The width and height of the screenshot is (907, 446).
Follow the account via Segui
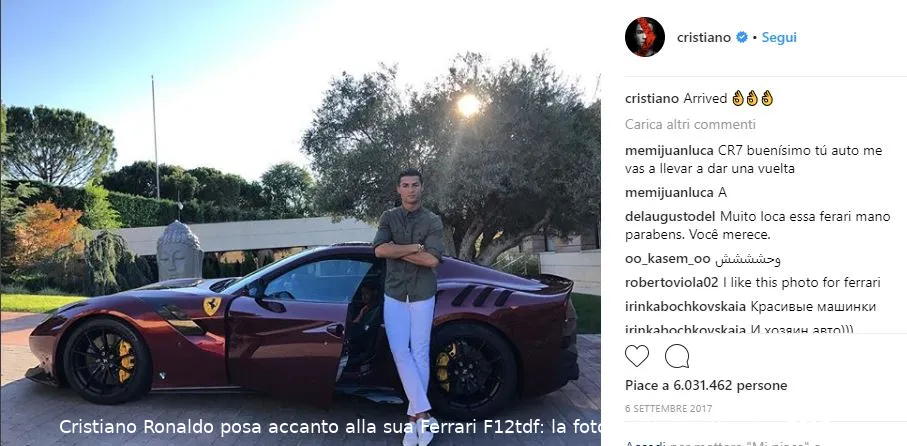click(779, 38)
